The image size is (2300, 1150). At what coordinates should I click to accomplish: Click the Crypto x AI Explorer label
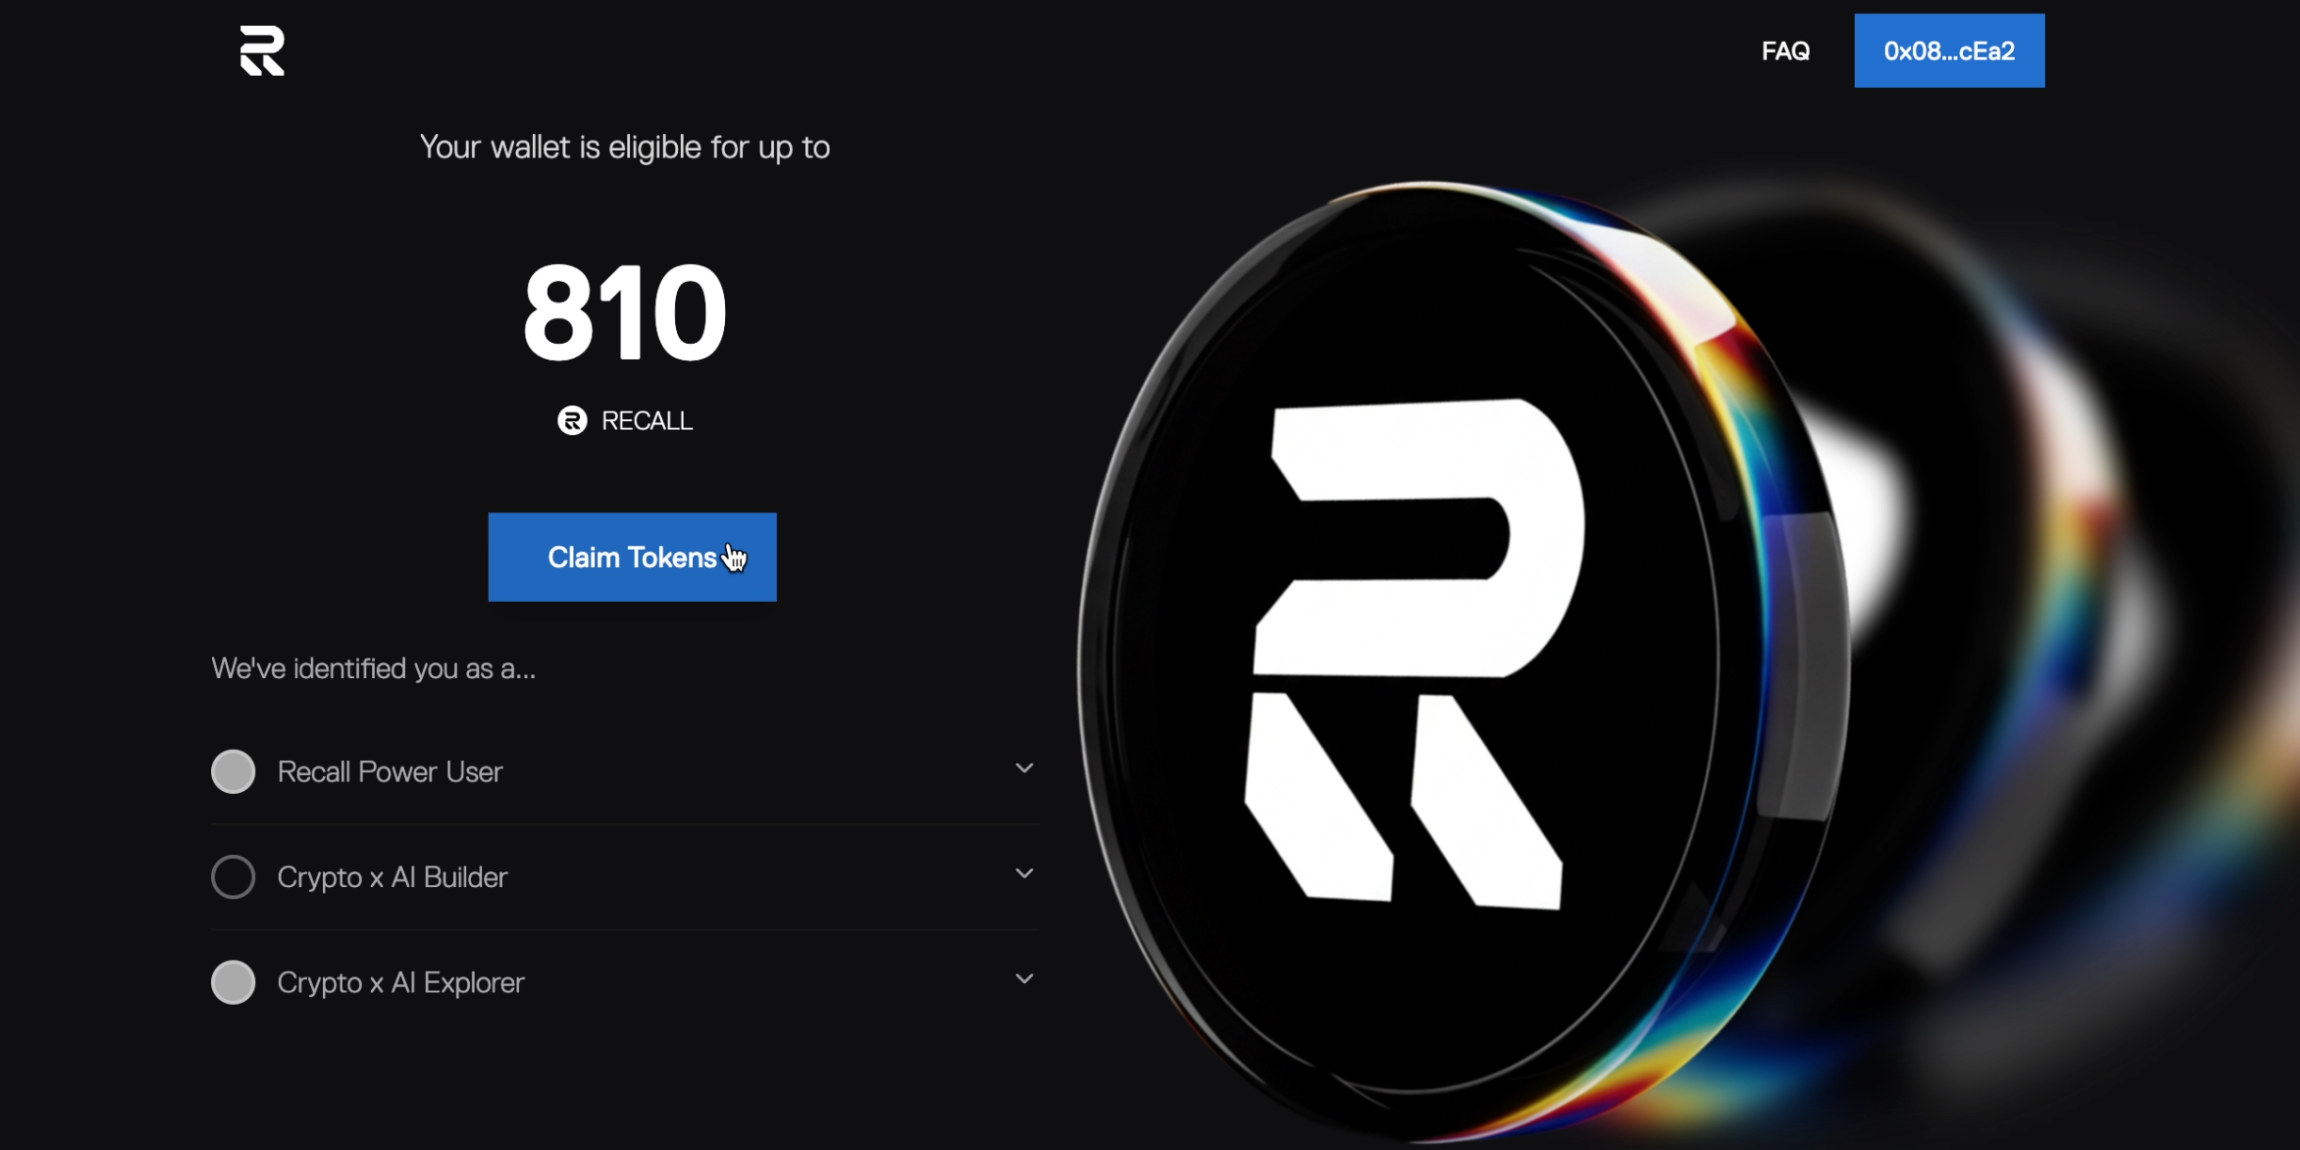coord(400,983)
